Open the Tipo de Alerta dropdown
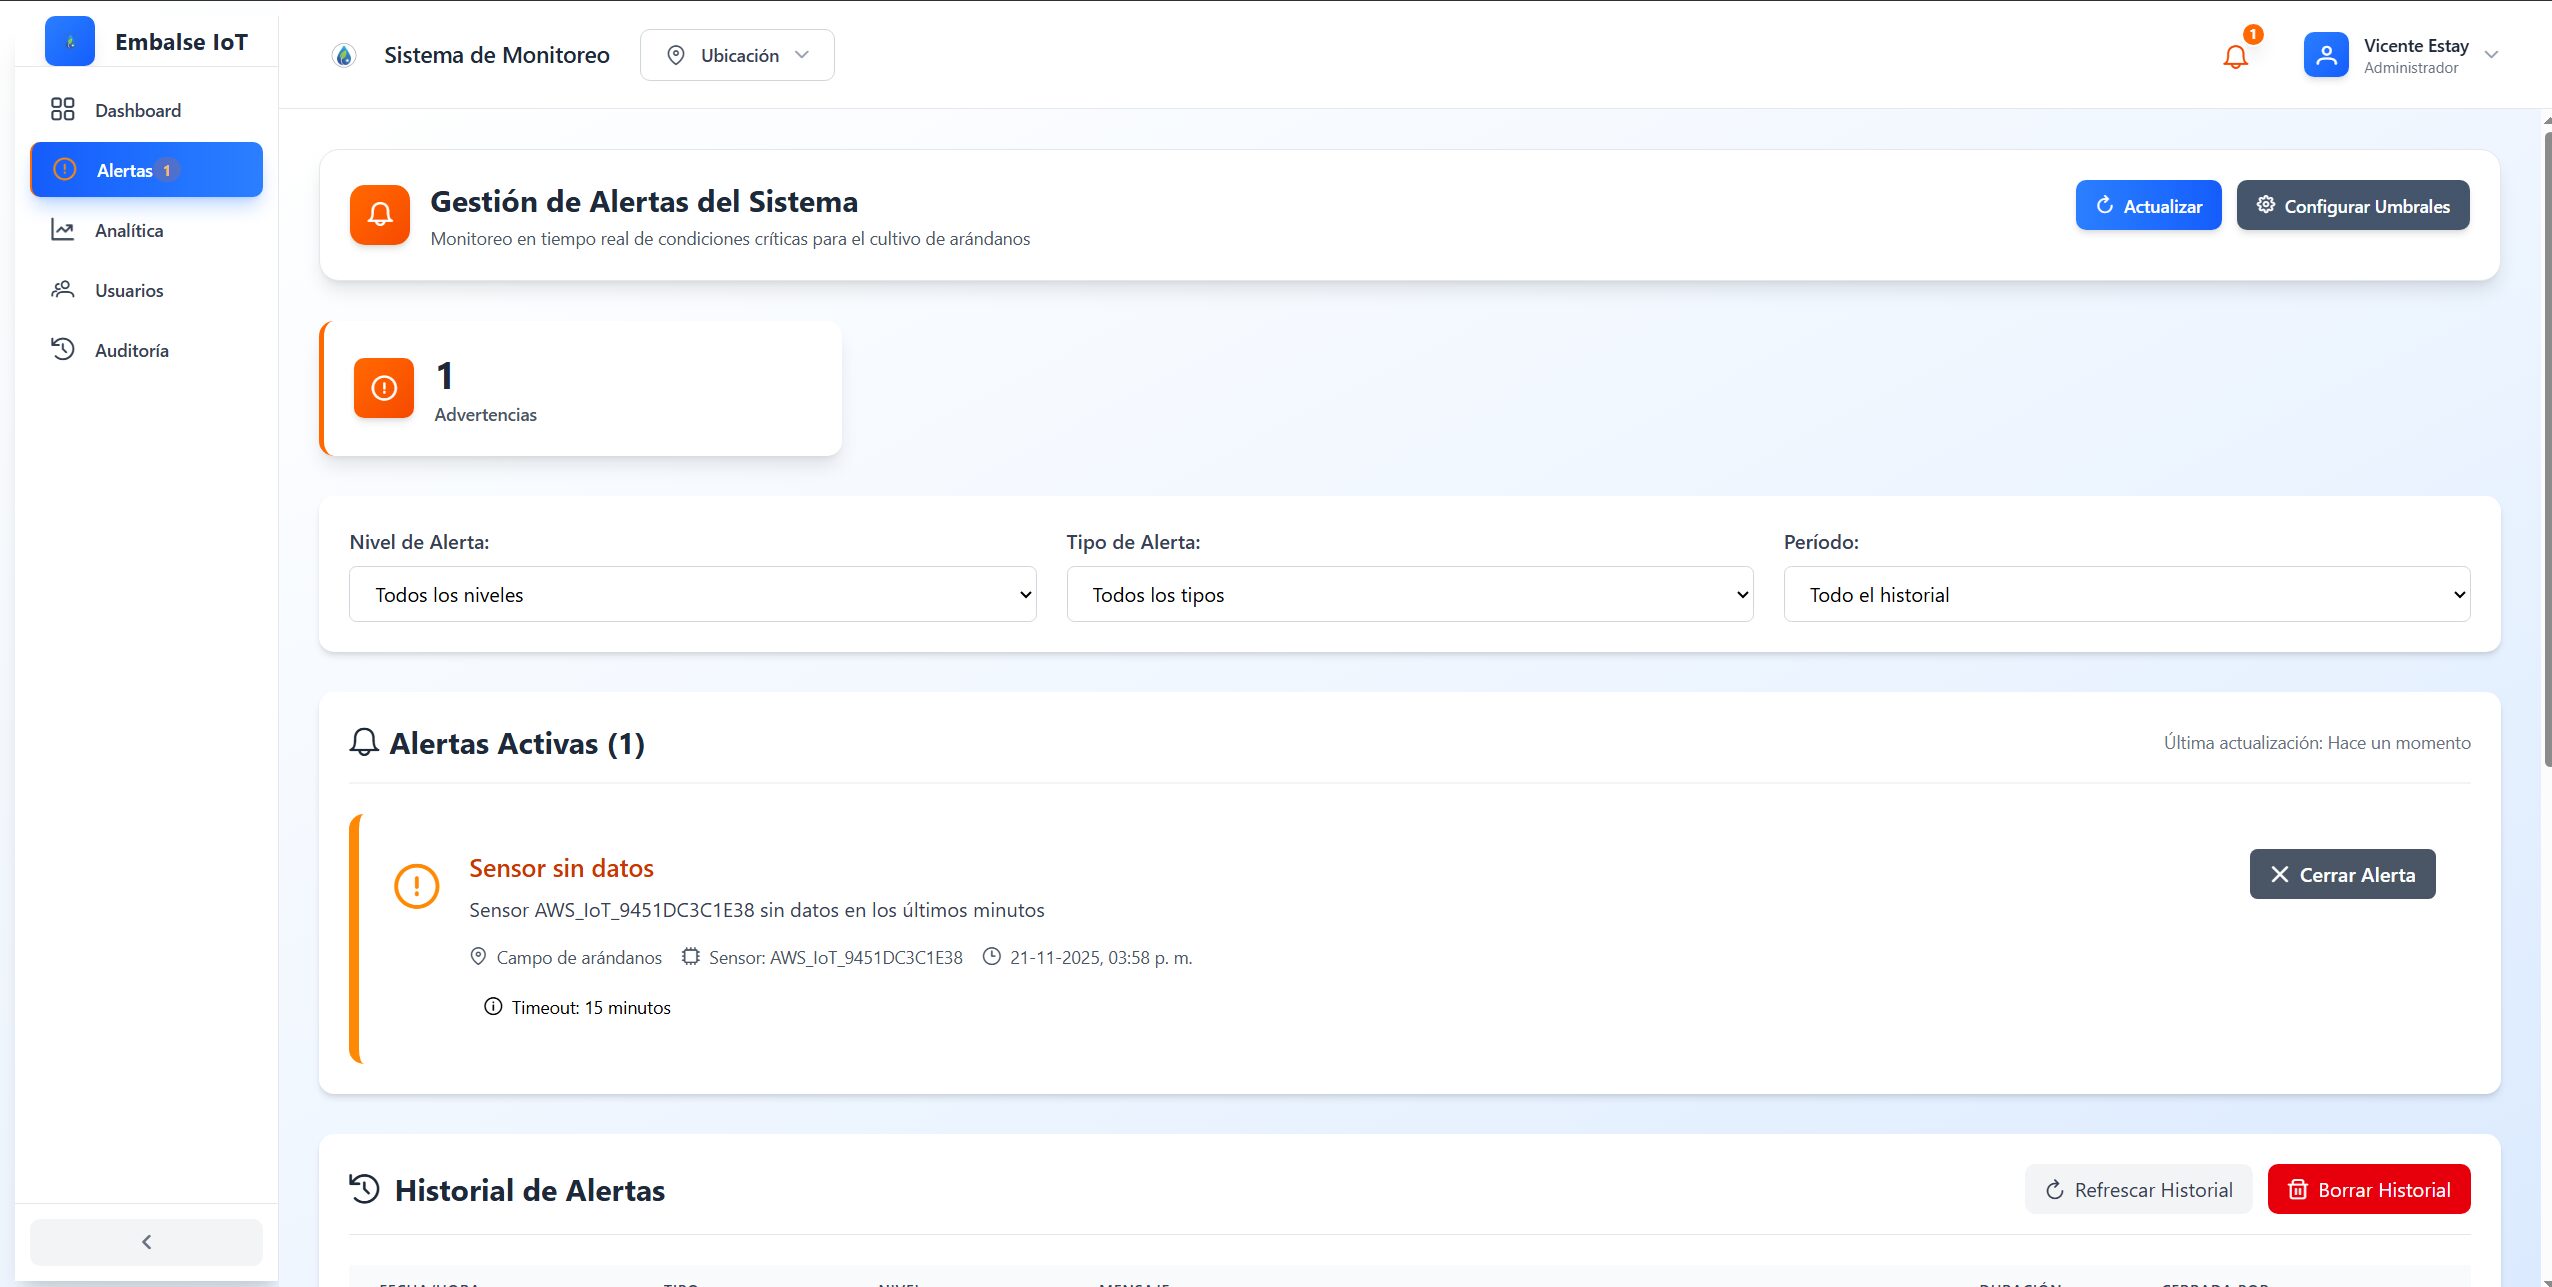2552x1287 pixels. [1409, 595]
